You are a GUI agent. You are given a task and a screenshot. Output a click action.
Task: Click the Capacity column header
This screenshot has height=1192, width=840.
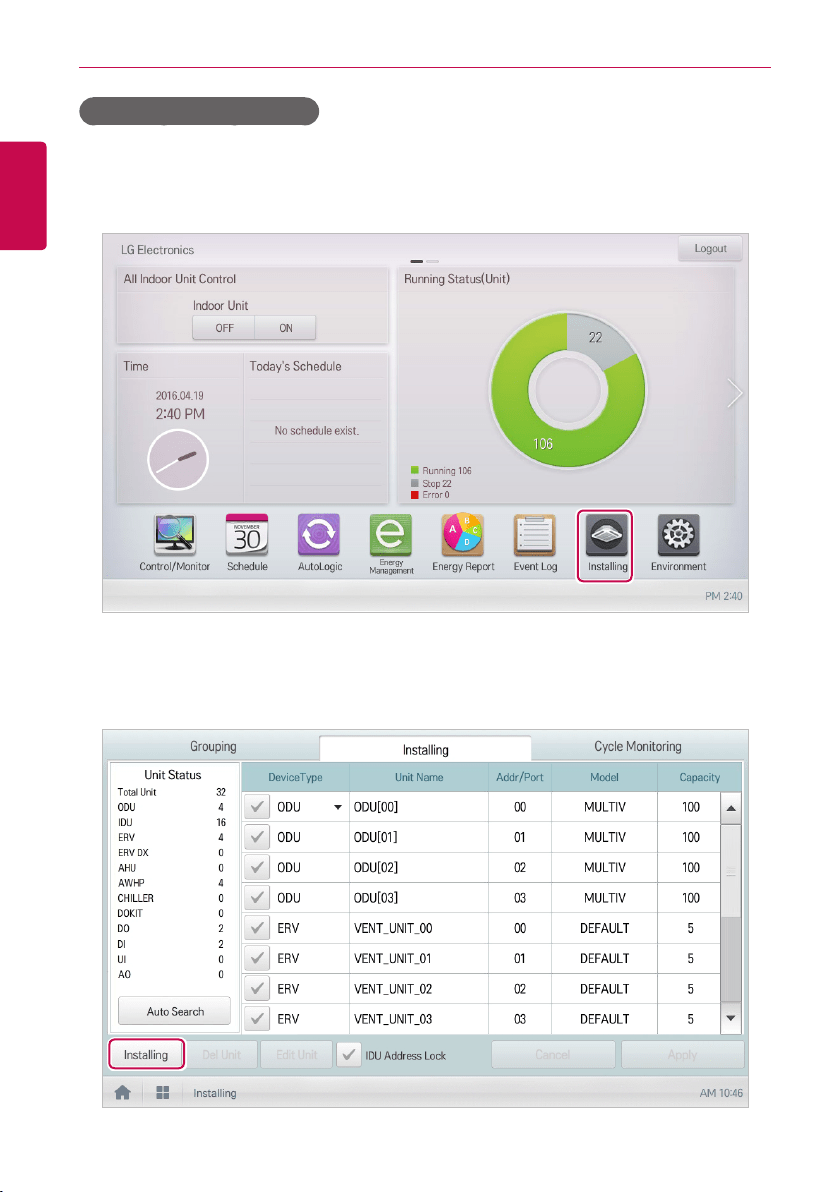[x=699, y=777]
